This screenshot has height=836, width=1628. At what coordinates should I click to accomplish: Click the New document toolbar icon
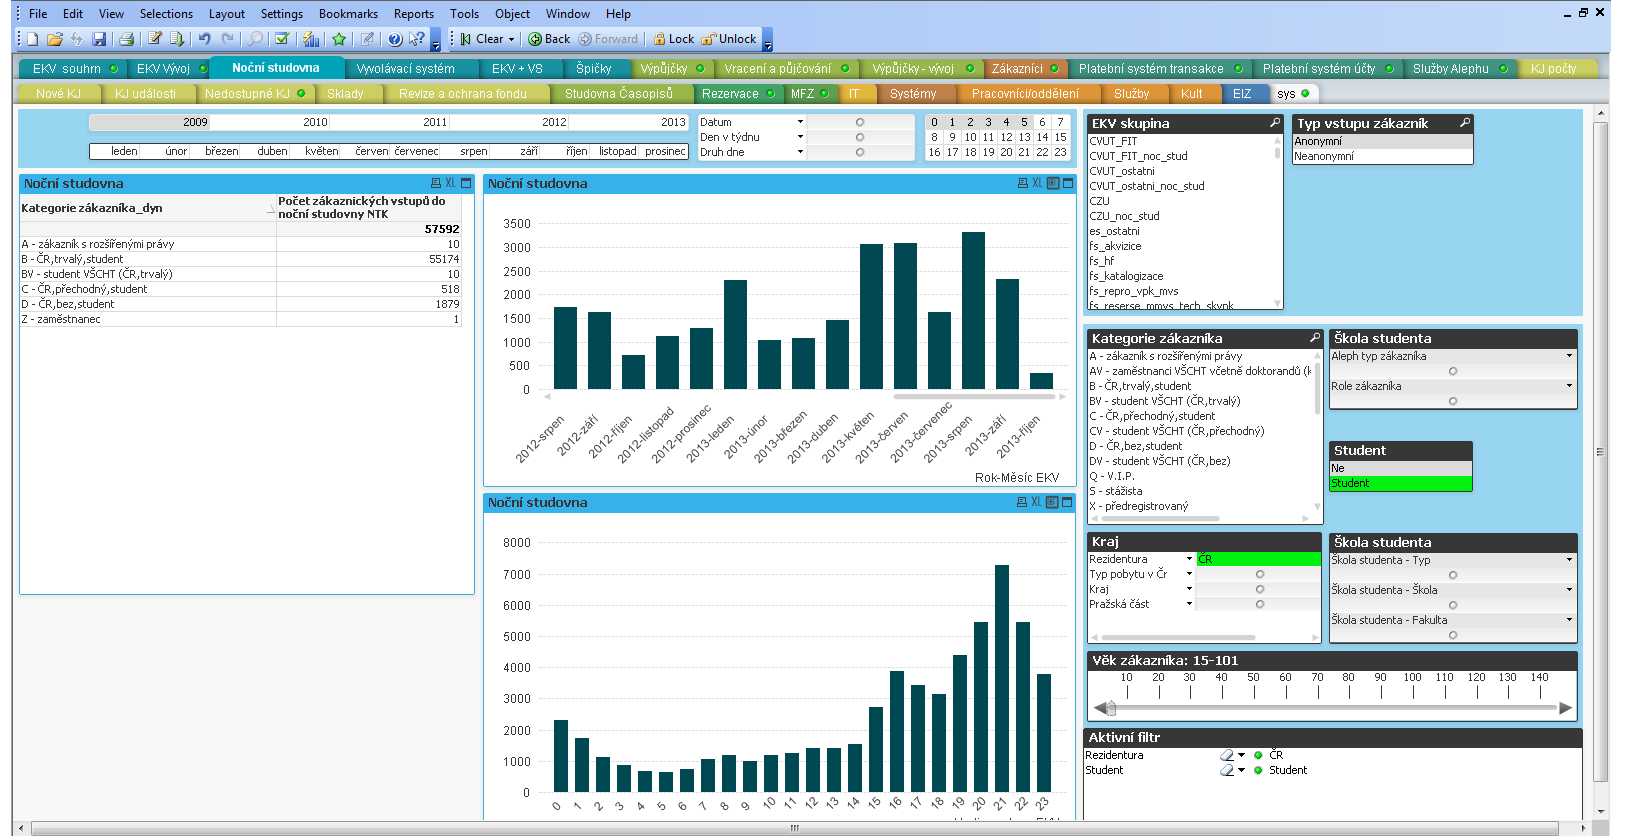click(x=33, y=39)
